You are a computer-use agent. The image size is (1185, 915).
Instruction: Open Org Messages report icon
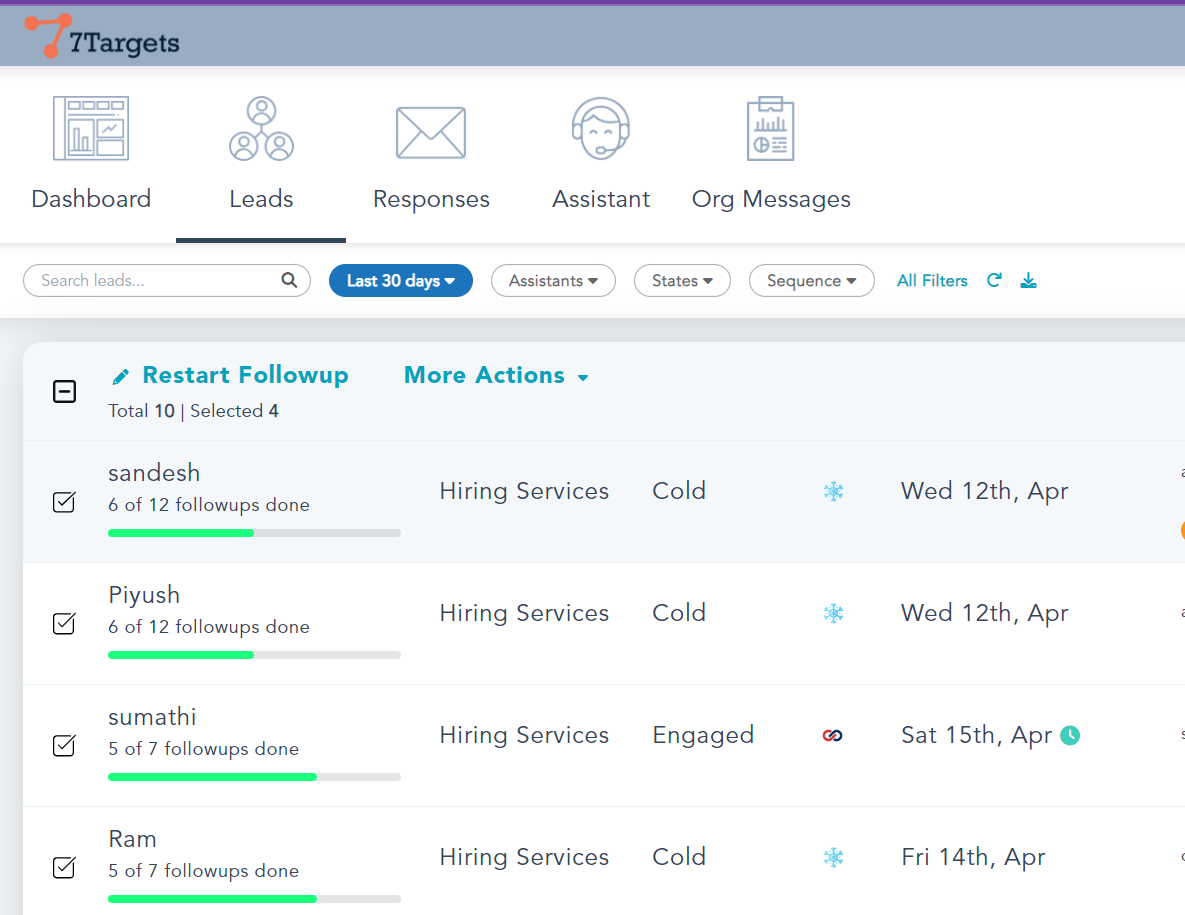(771, 130)
